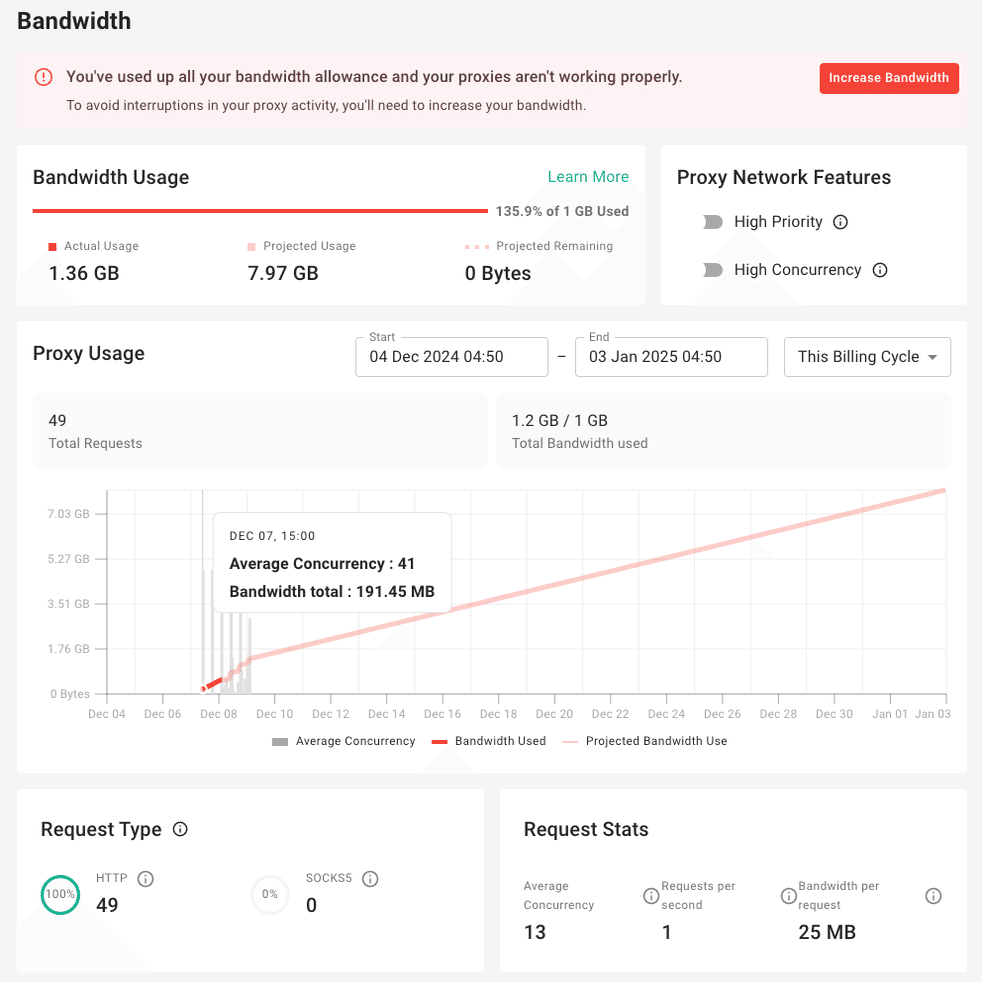Image resolution: width=982 pixels, height=982 pixels.
Task: Click the End date field
Action: (x=670, y=357)
